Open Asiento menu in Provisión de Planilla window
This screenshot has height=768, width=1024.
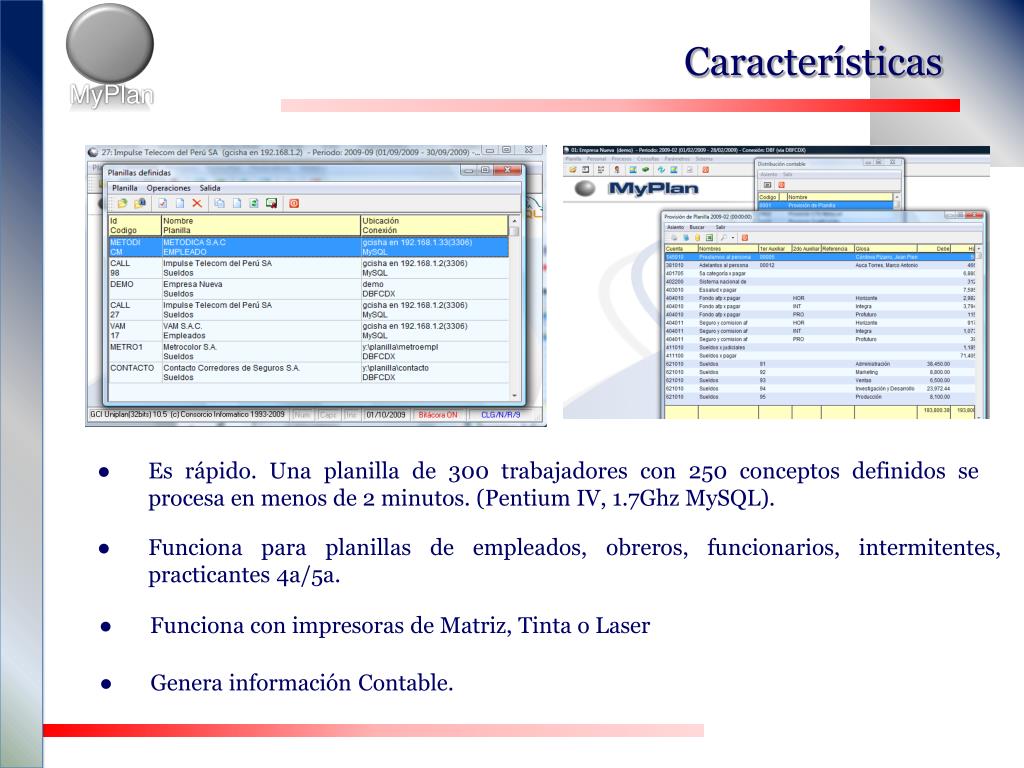click(676, 227)
